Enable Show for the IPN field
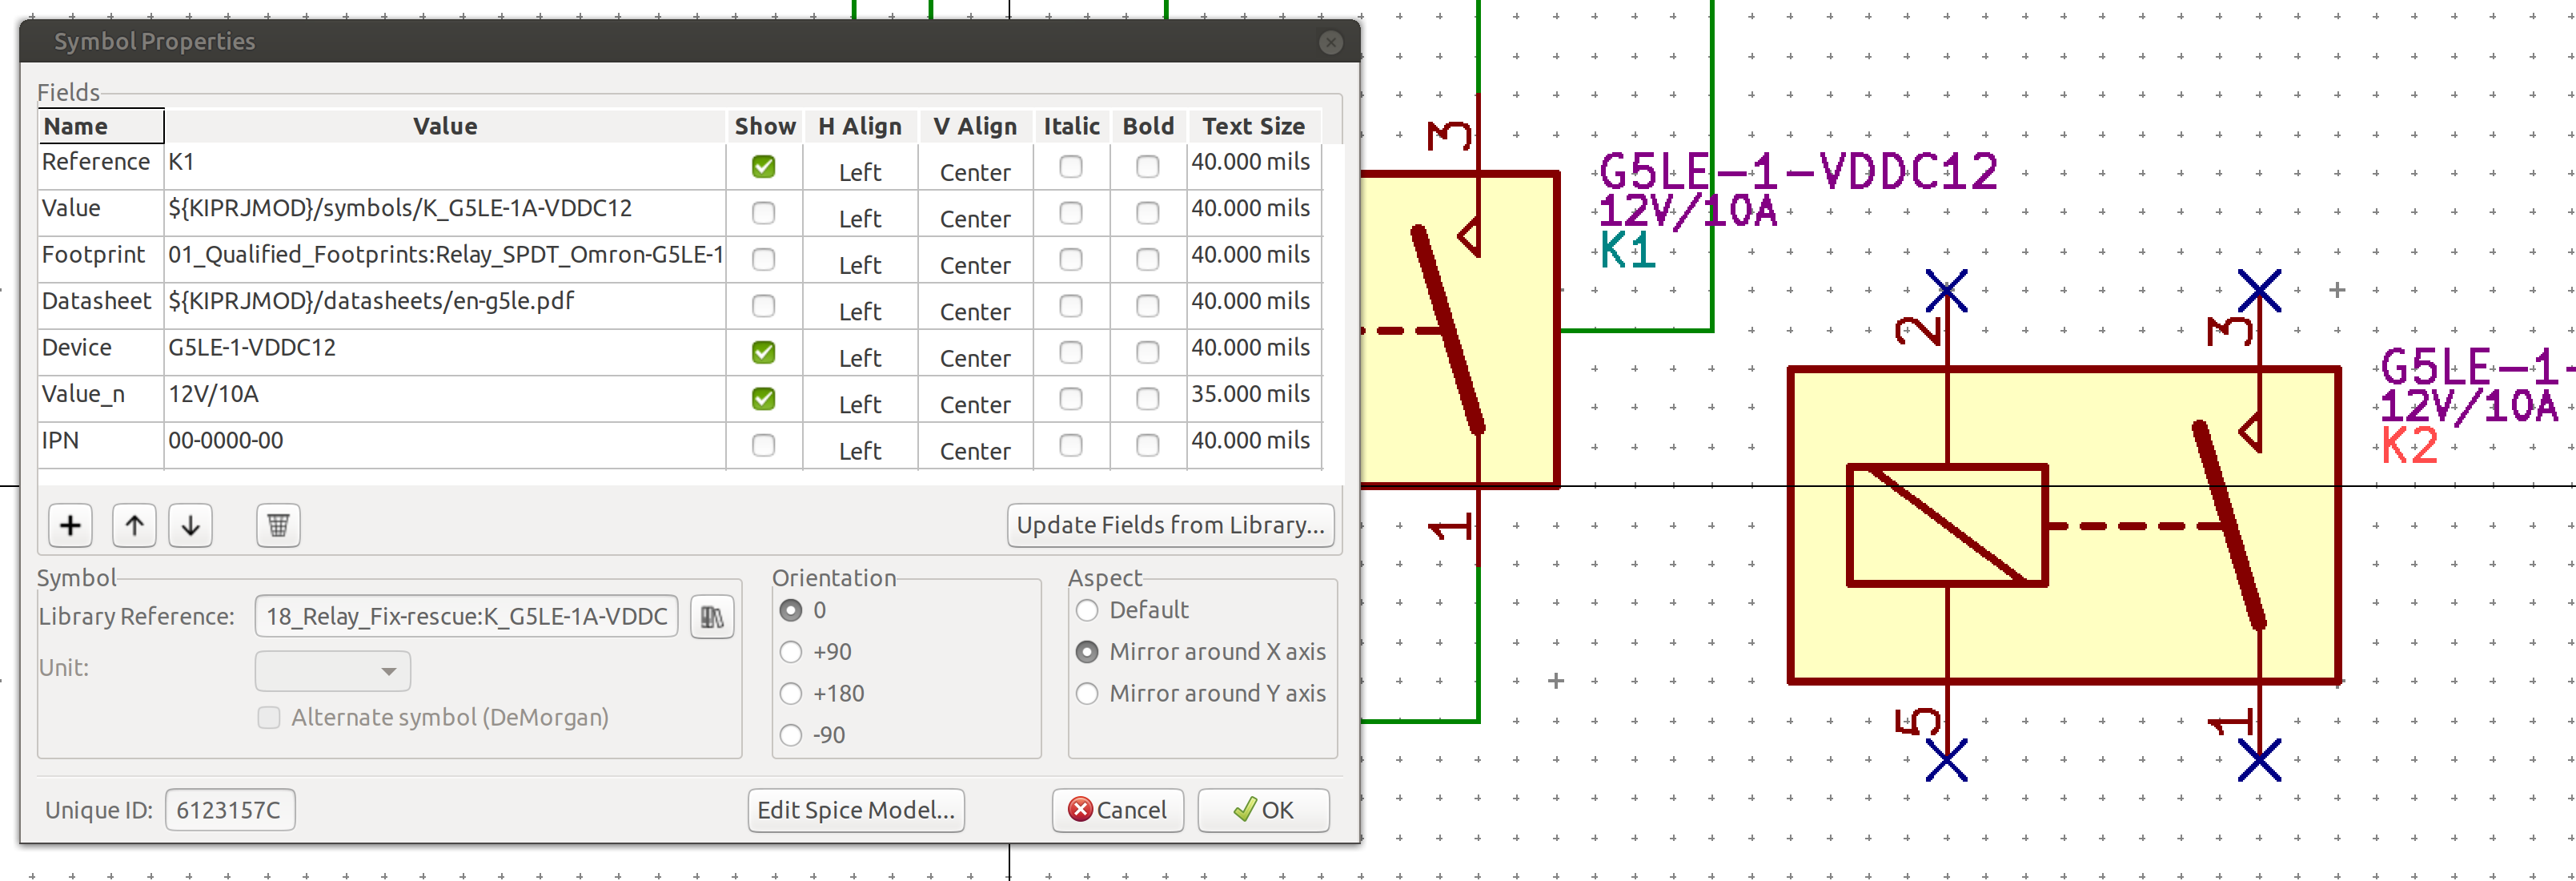The height and width of the screenshot is (881, 2576). pyautogui.click(x=763, y=445)
